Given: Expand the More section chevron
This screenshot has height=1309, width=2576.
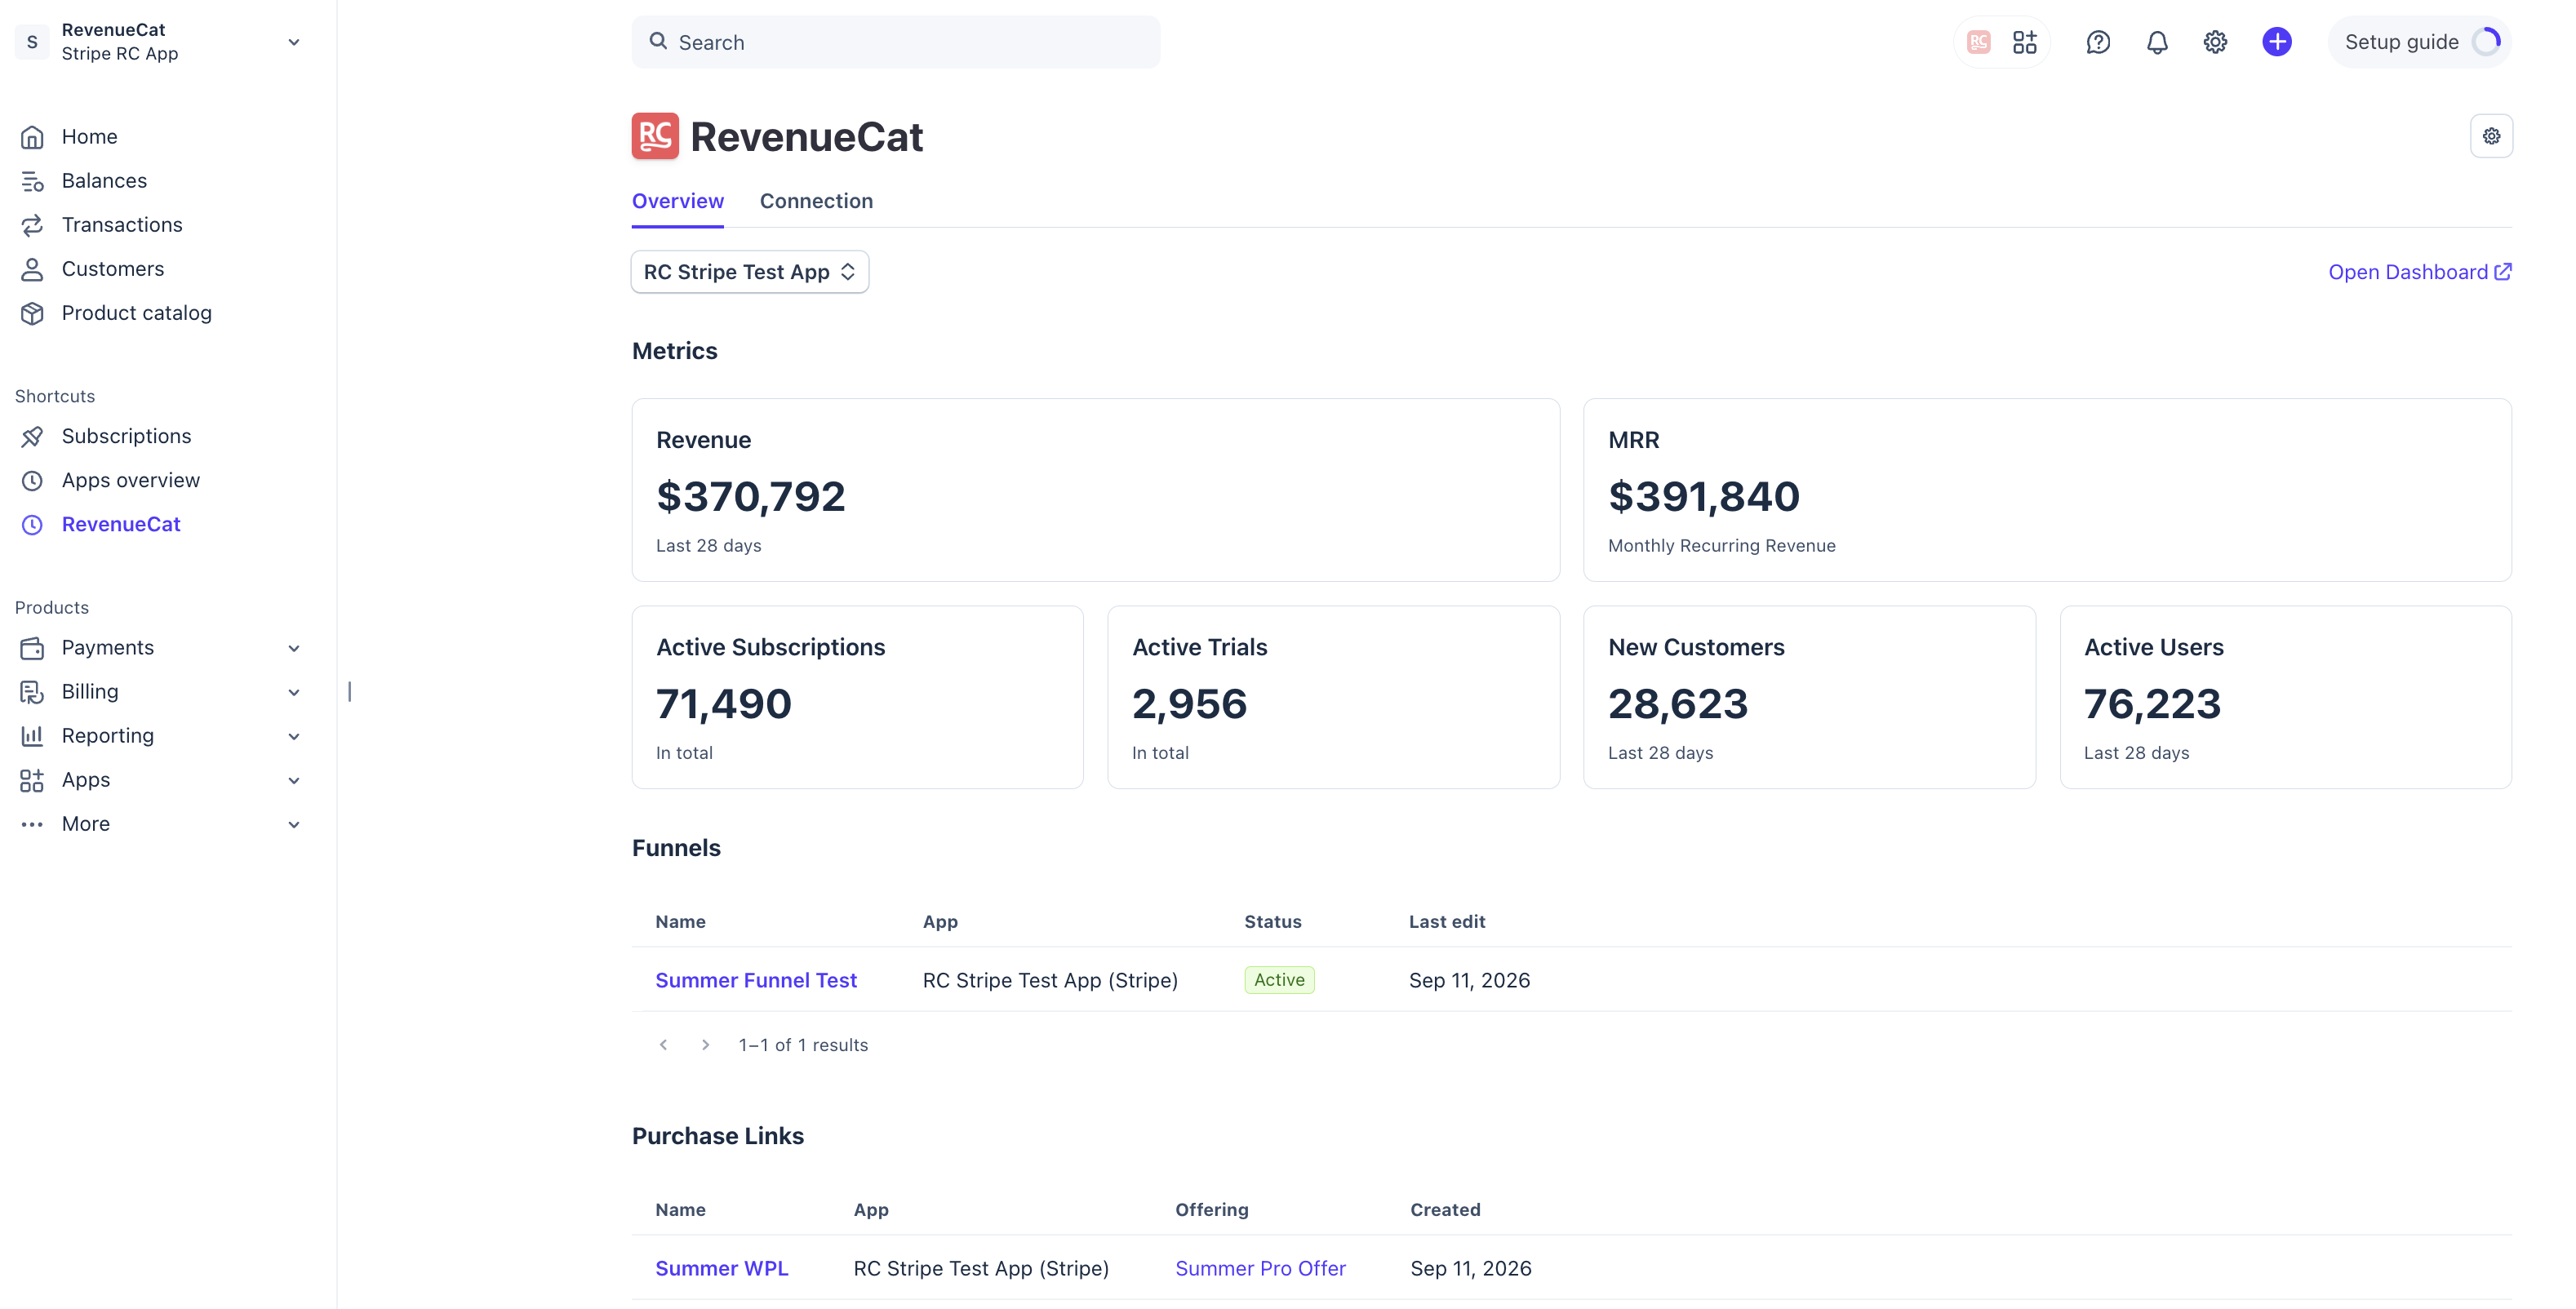Looking at the screenshot, I should [294, 824].
